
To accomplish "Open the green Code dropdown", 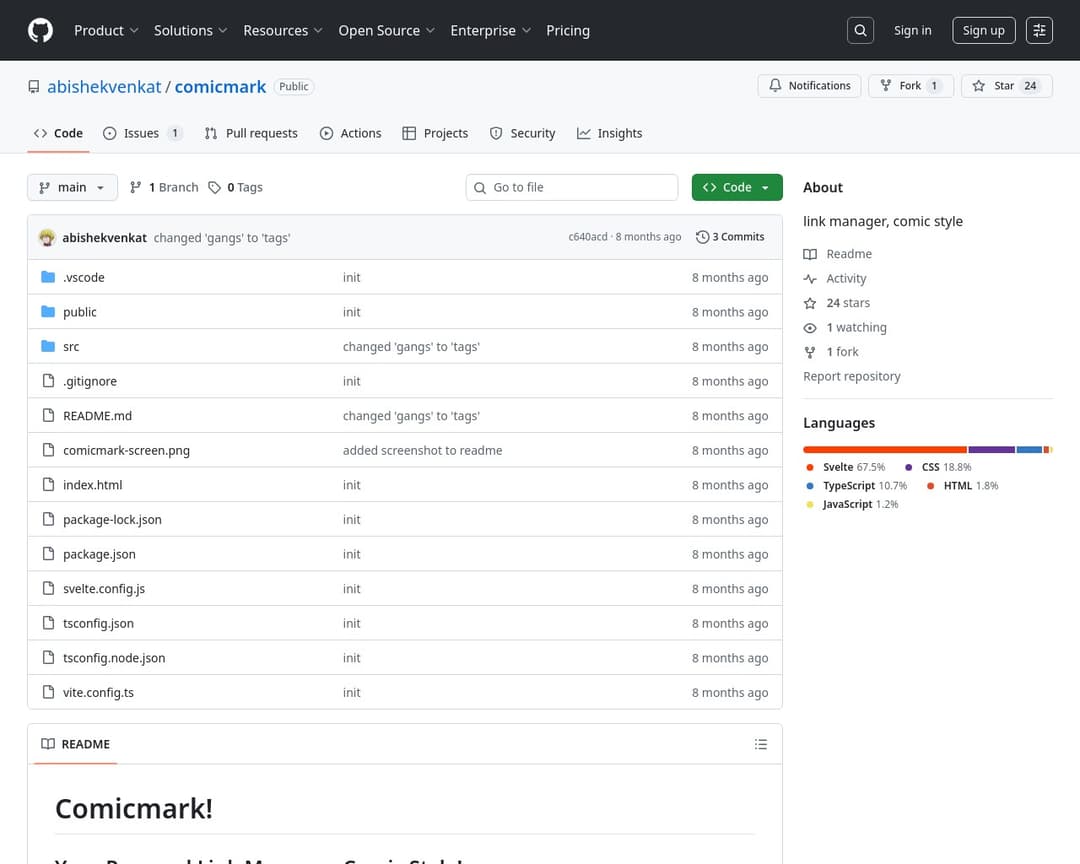I will (736, 187).
